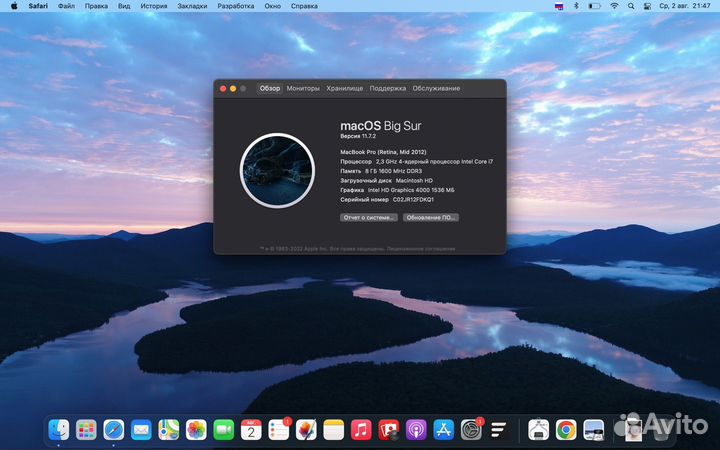Open Launchpad from the Dock

(86, 430)
